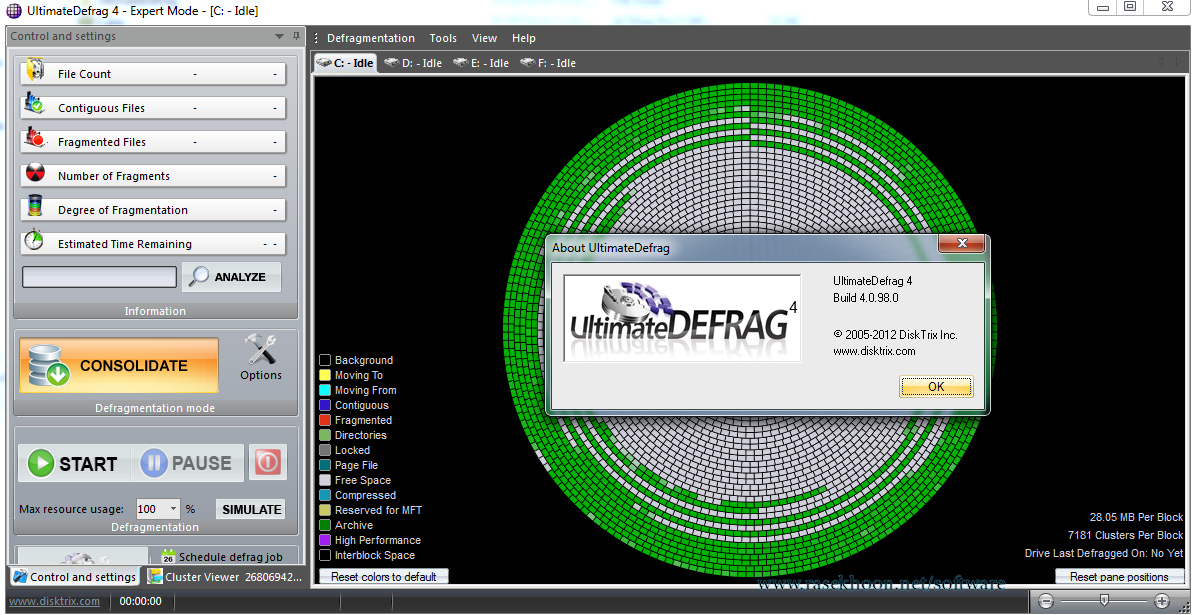Adjust the zoom slider at bottom right
Image resolution: width=1192 pixels, height=615 pixels.
pos(1105,601)
